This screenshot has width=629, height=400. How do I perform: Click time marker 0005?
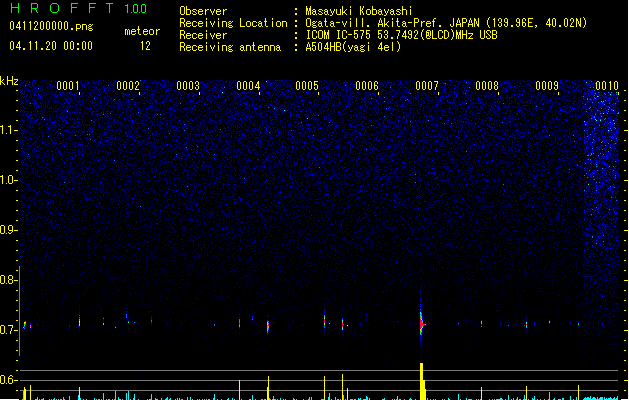point(307,86)
